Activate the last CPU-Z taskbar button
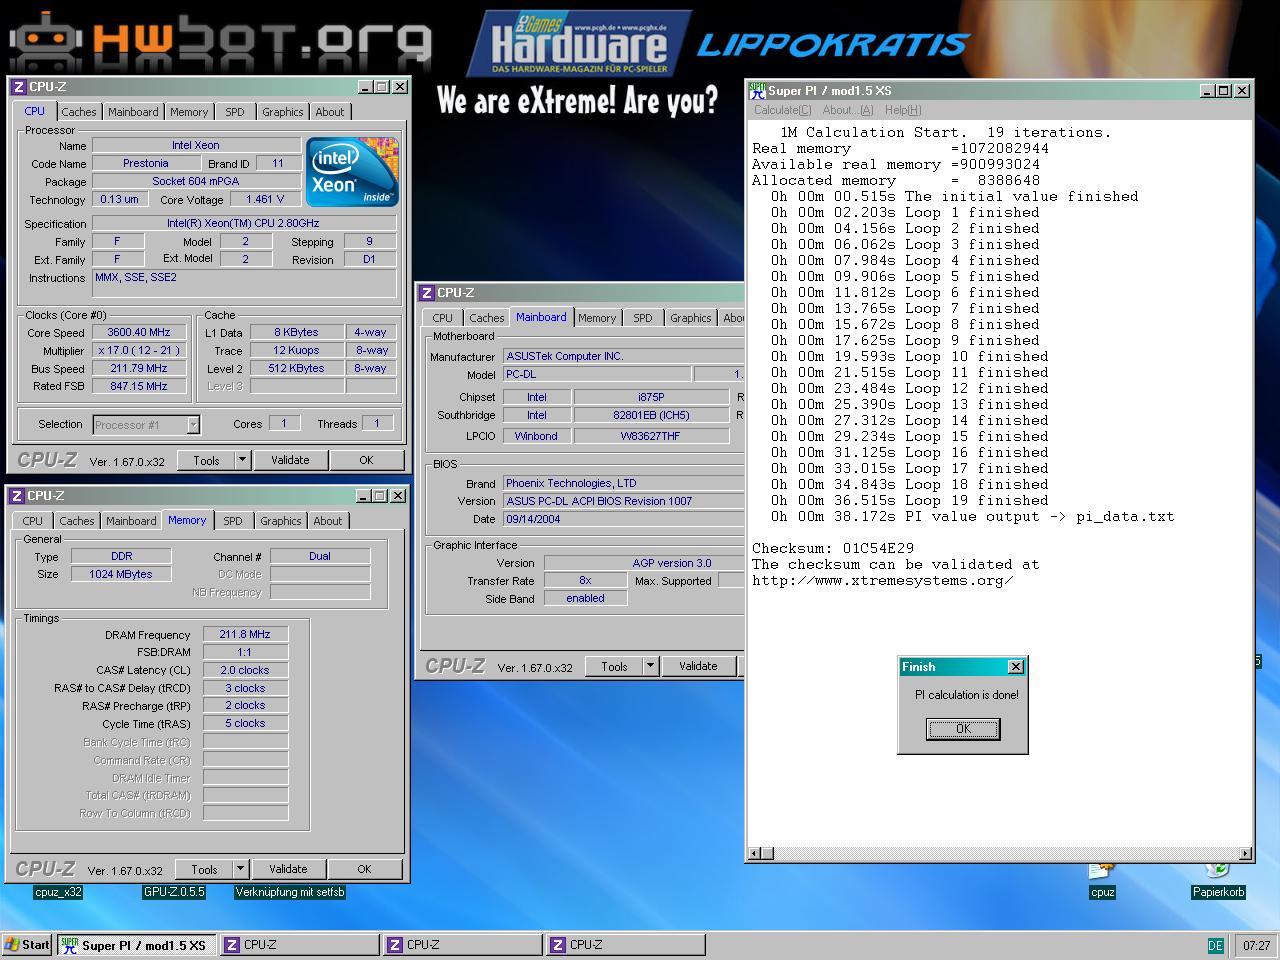This screenshot has height=960, width=1280. tap(625, 945)
